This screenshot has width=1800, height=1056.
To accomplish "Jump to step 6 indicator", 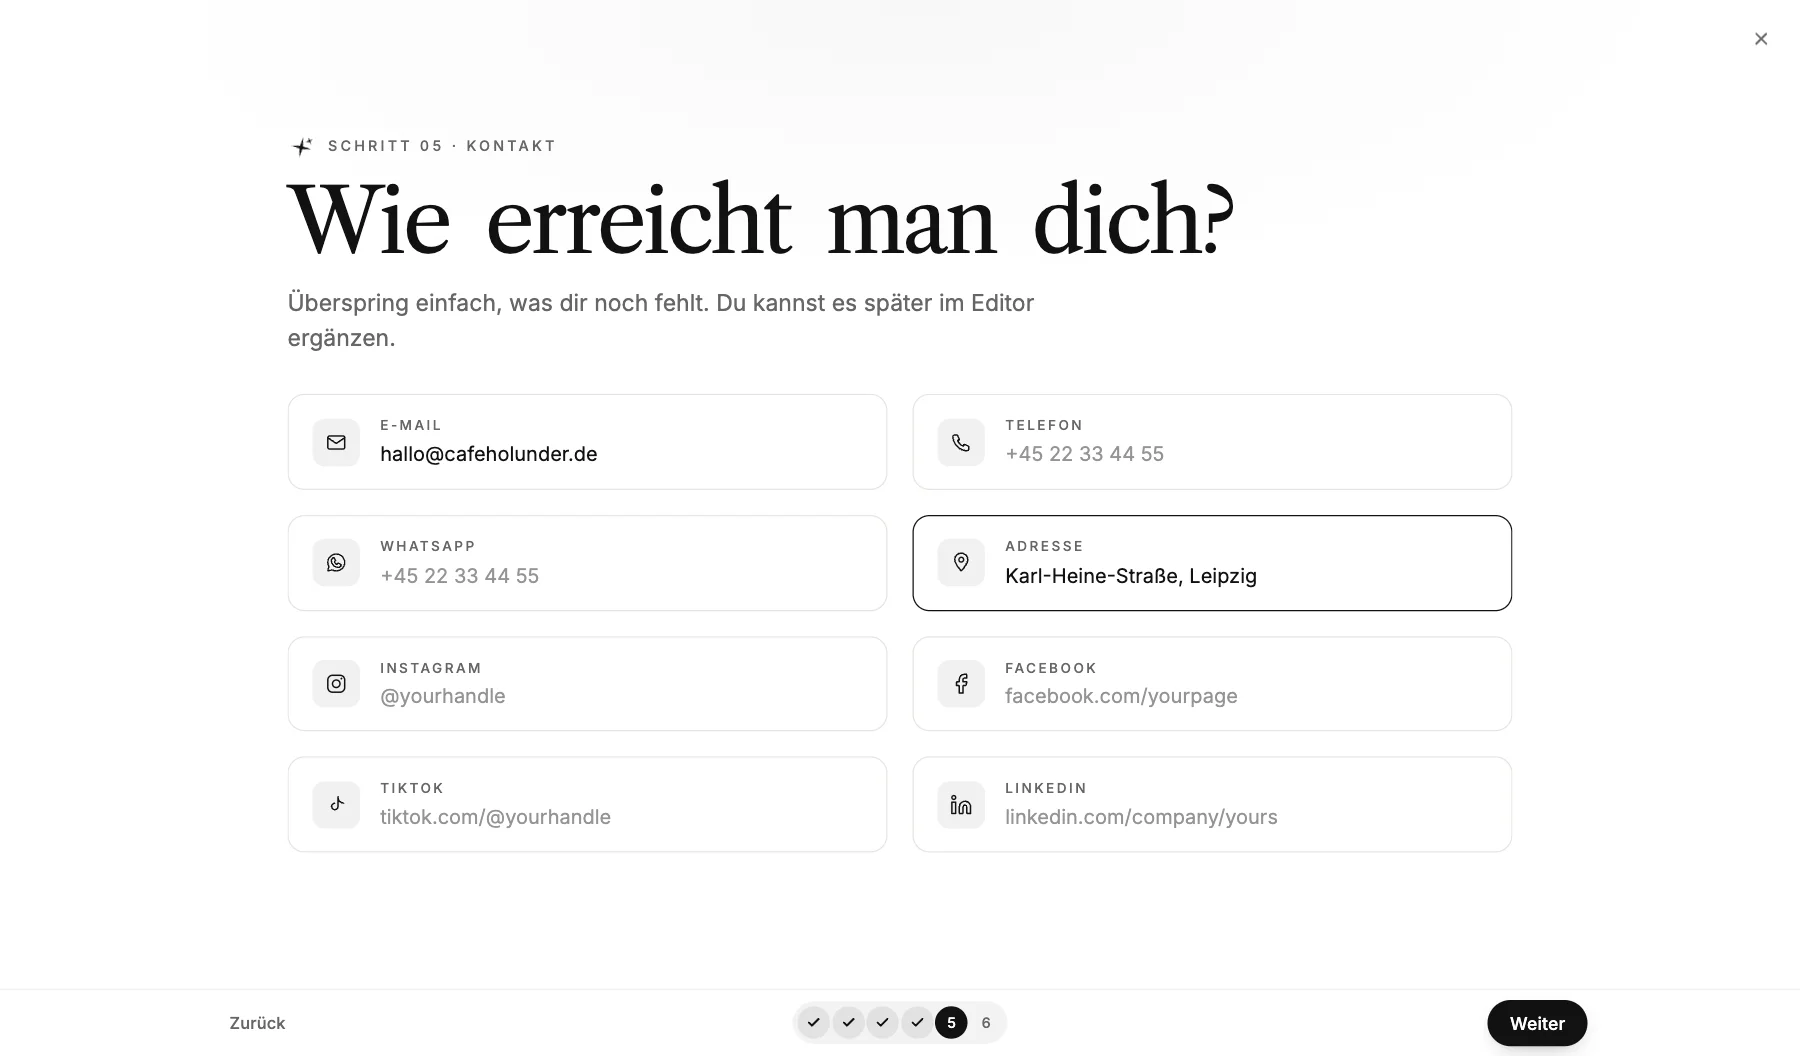I will [986, 1022].
